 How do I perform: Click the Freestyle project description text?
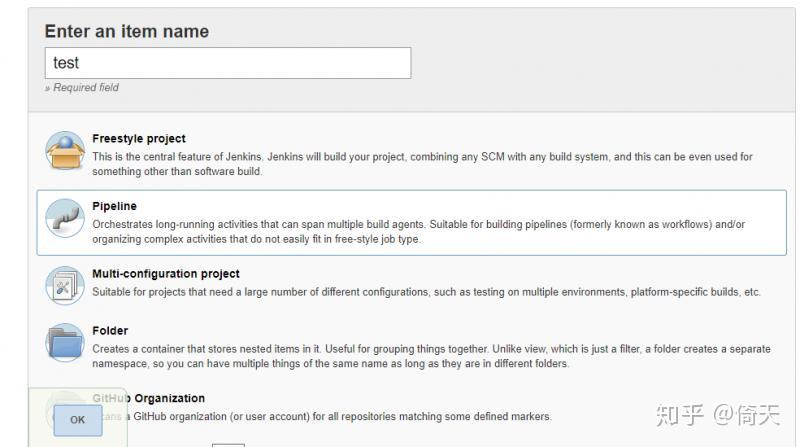click(422, 164)
